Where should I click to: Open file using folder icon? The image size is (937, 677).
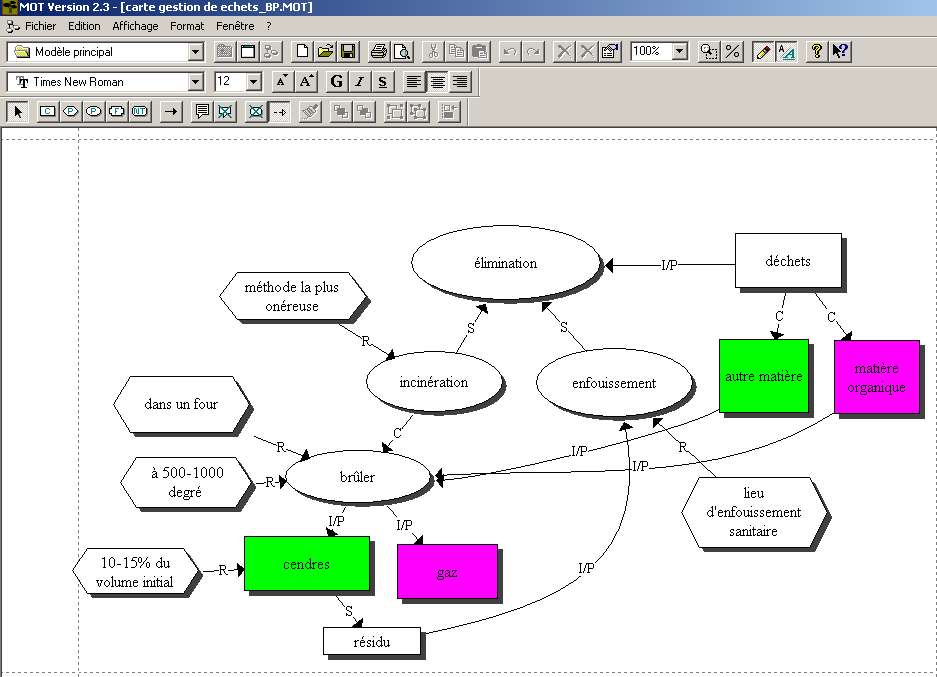pos(325,51)
